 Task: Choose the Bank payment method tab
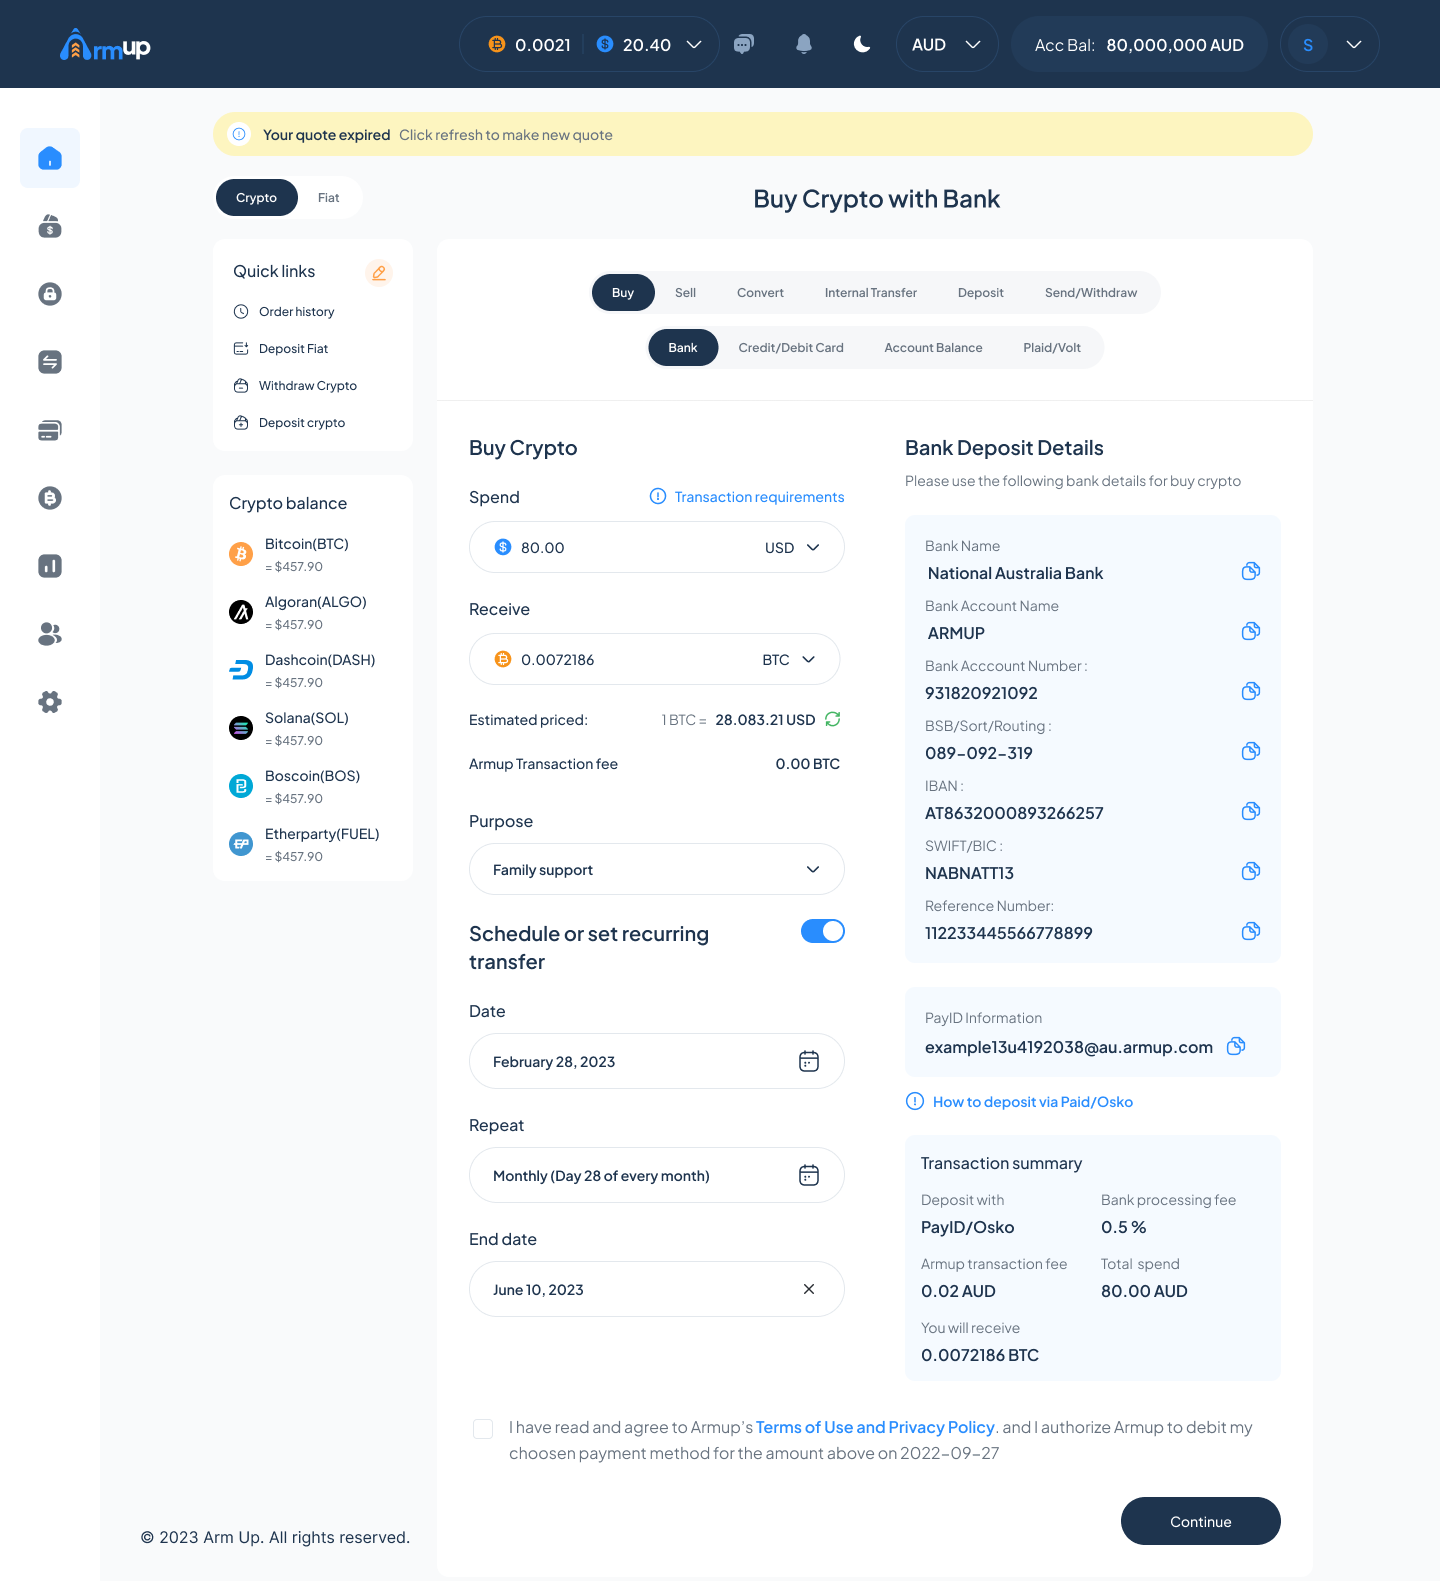(x=683, y=347)
